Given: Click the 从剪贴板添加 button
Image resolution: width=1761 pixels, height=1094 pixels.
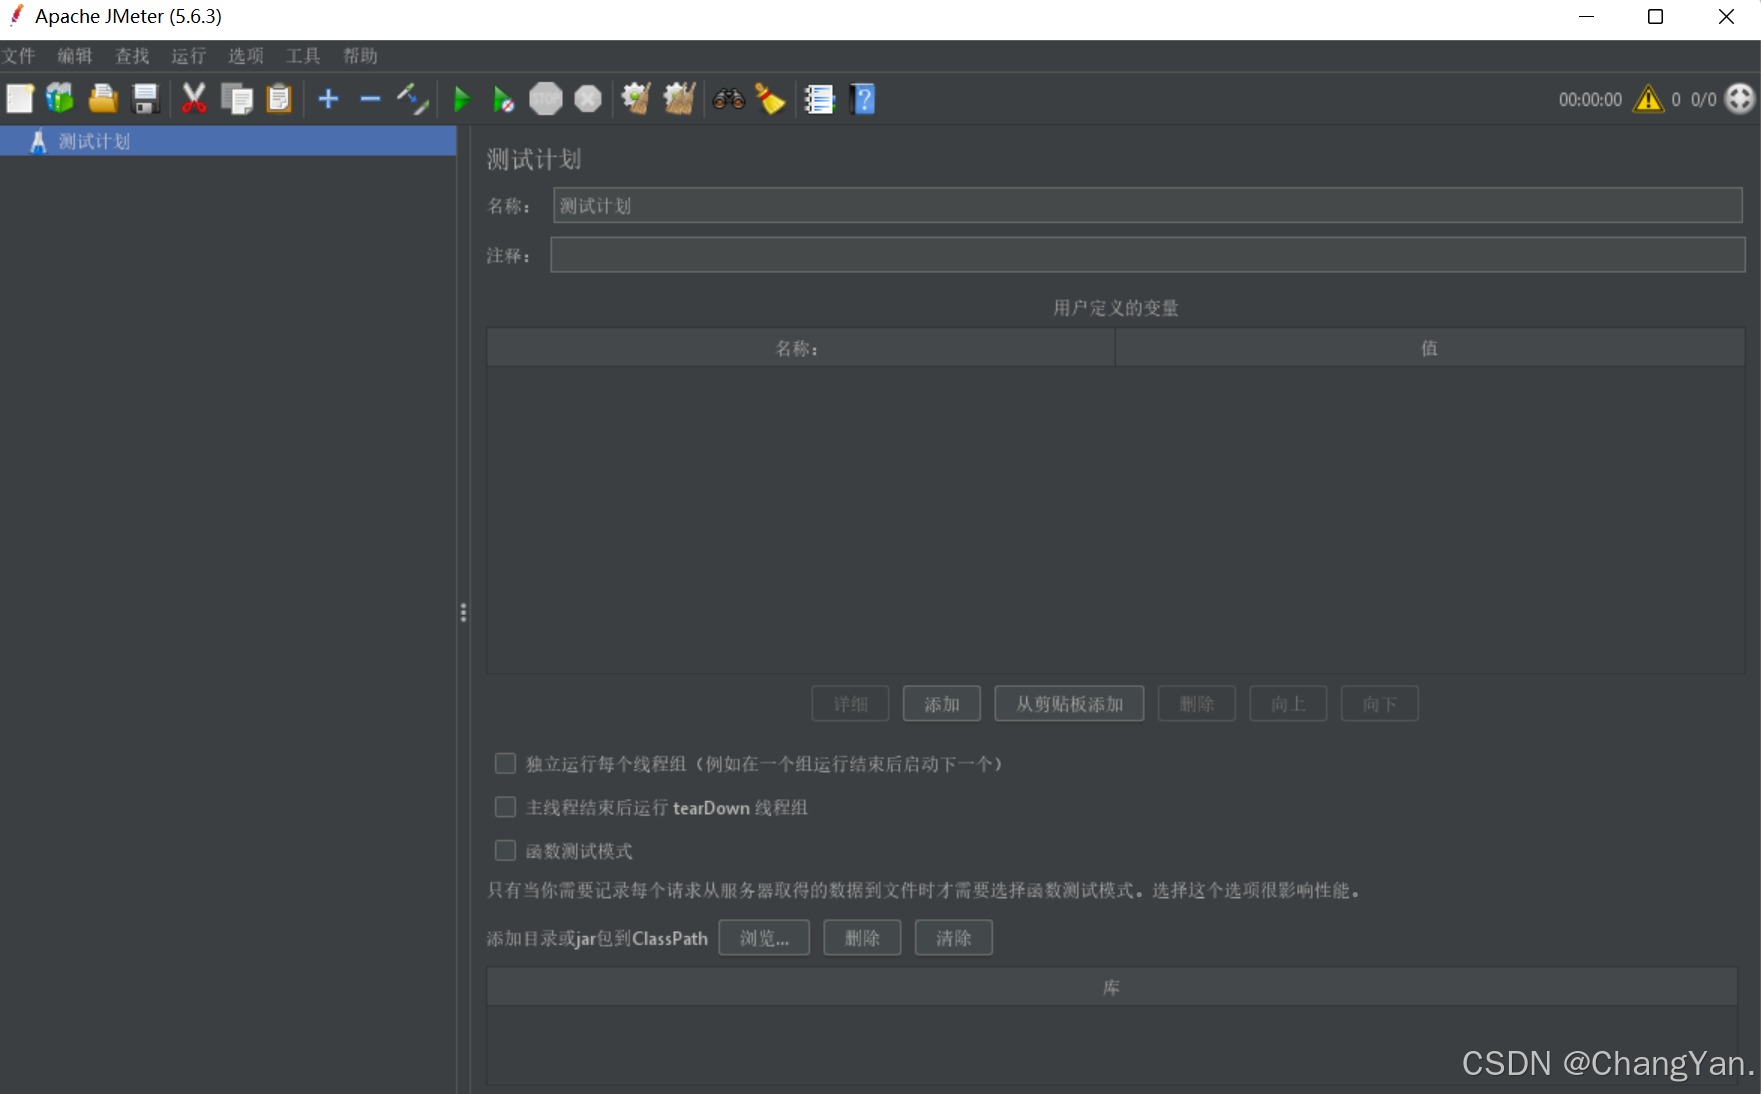Looking at the screenshot, I should click(1069, 704).
